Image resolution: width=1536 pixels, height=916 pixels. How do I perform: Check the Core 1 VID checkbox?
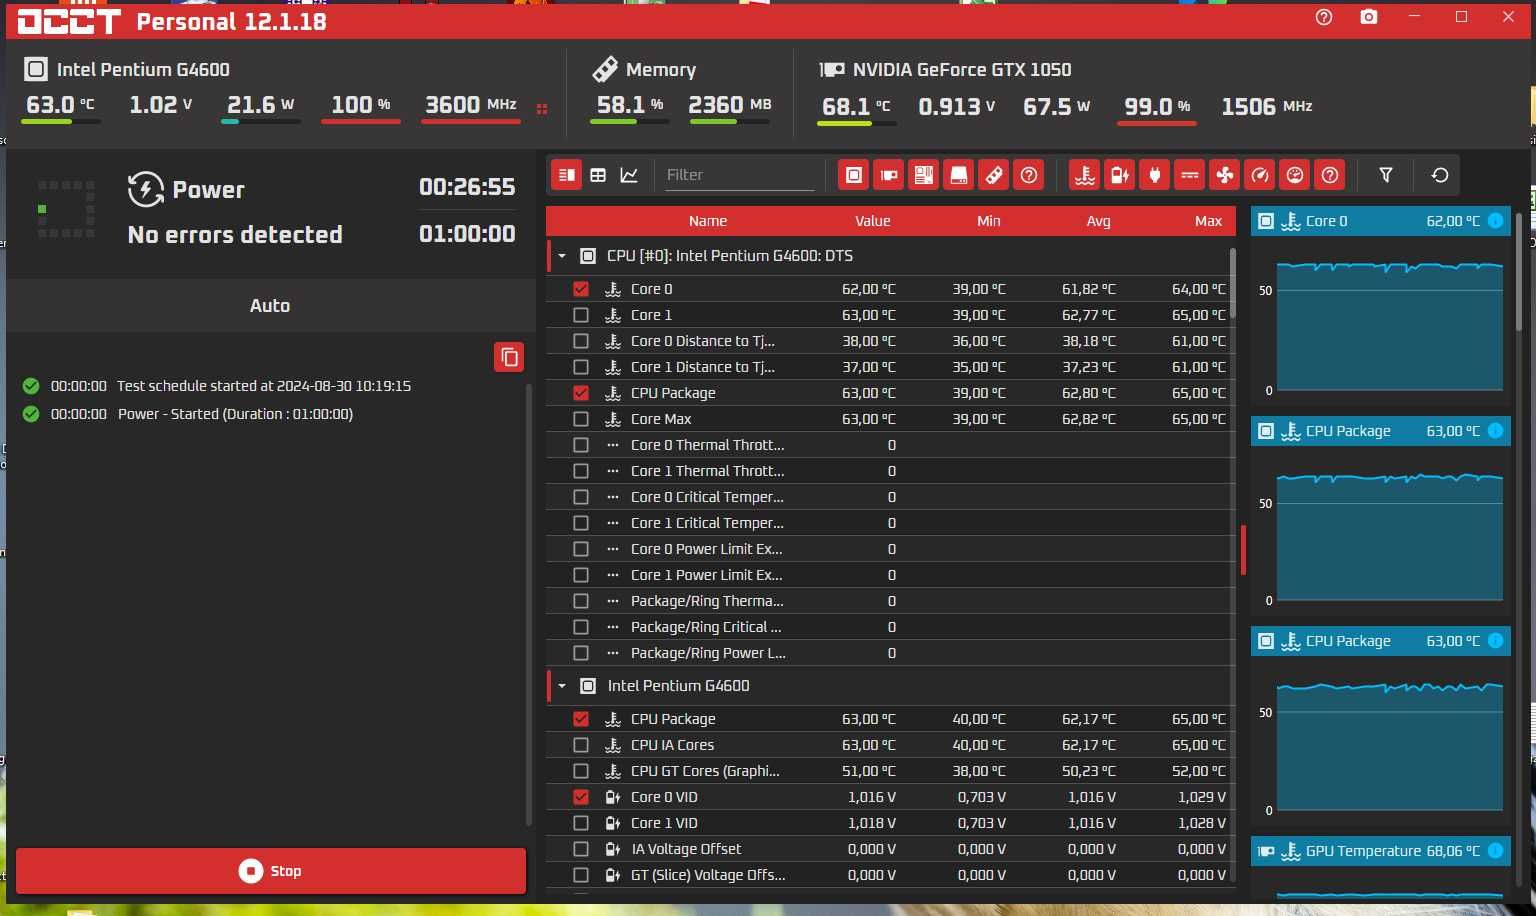[x=581, y=823]
